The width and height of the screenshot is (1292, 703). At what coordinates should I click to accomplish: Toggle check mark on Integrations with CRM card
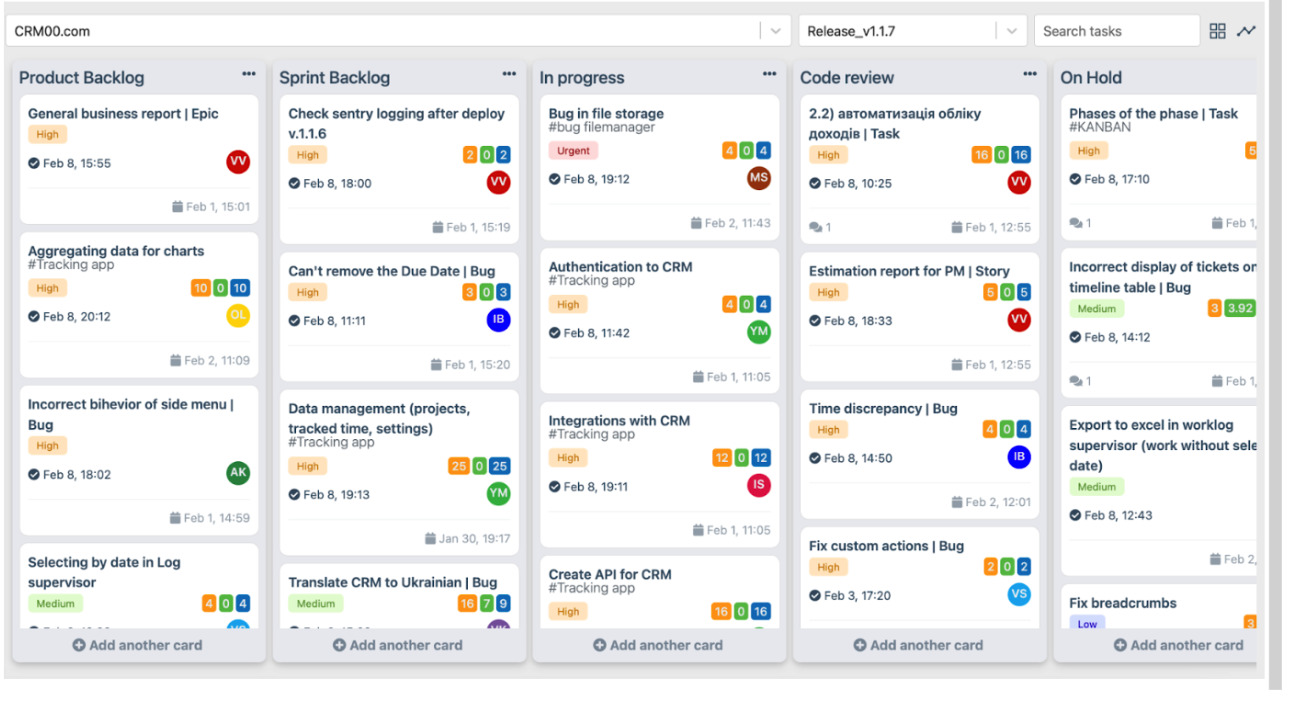(x=555, y=487)
